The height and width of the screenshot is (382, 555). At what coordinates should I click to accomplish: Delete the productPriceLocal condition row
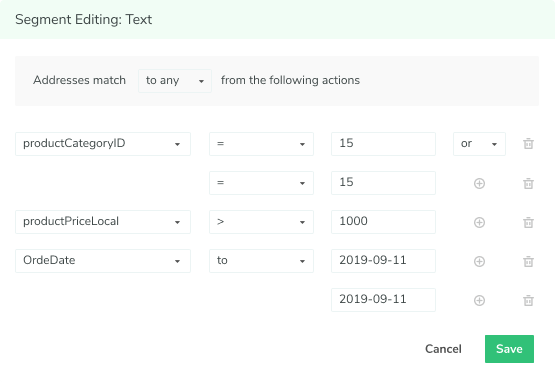[528, 222]
